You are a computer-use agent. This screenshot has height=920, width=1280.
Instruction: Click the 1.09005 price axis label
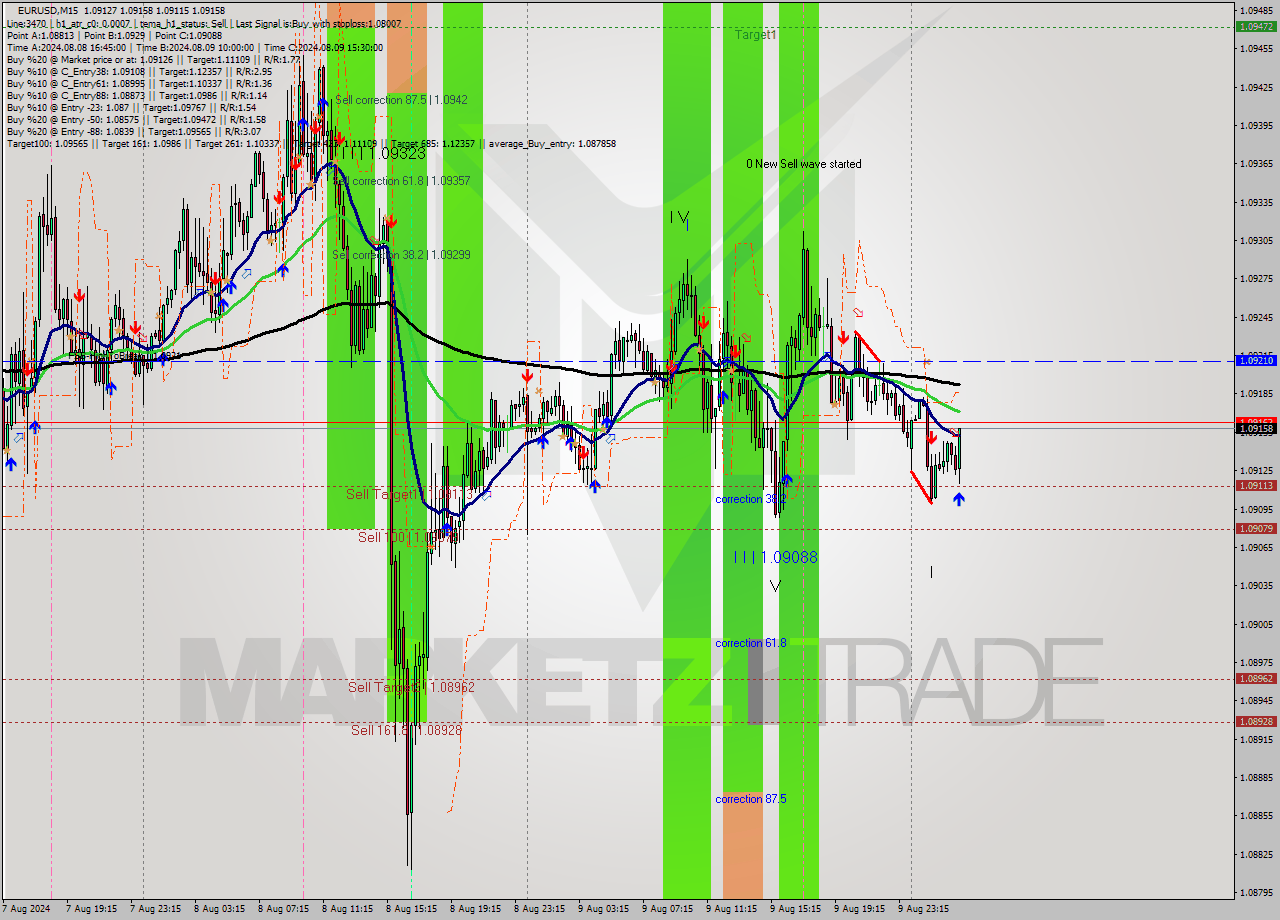tap(1256, 624)
